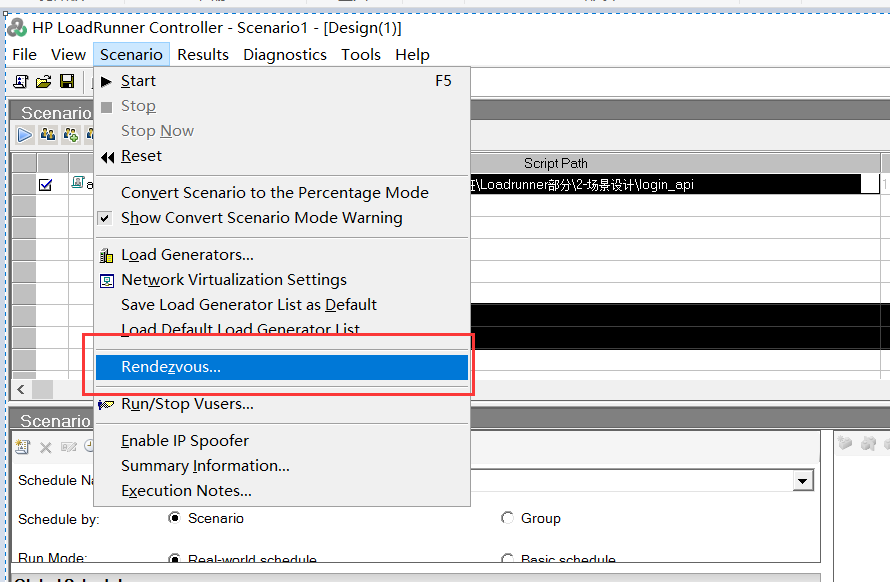Screen dimensions: 890x582
Task: Choose Rendezvous... from the Scenario menu
Action: [x=171, y=367]
